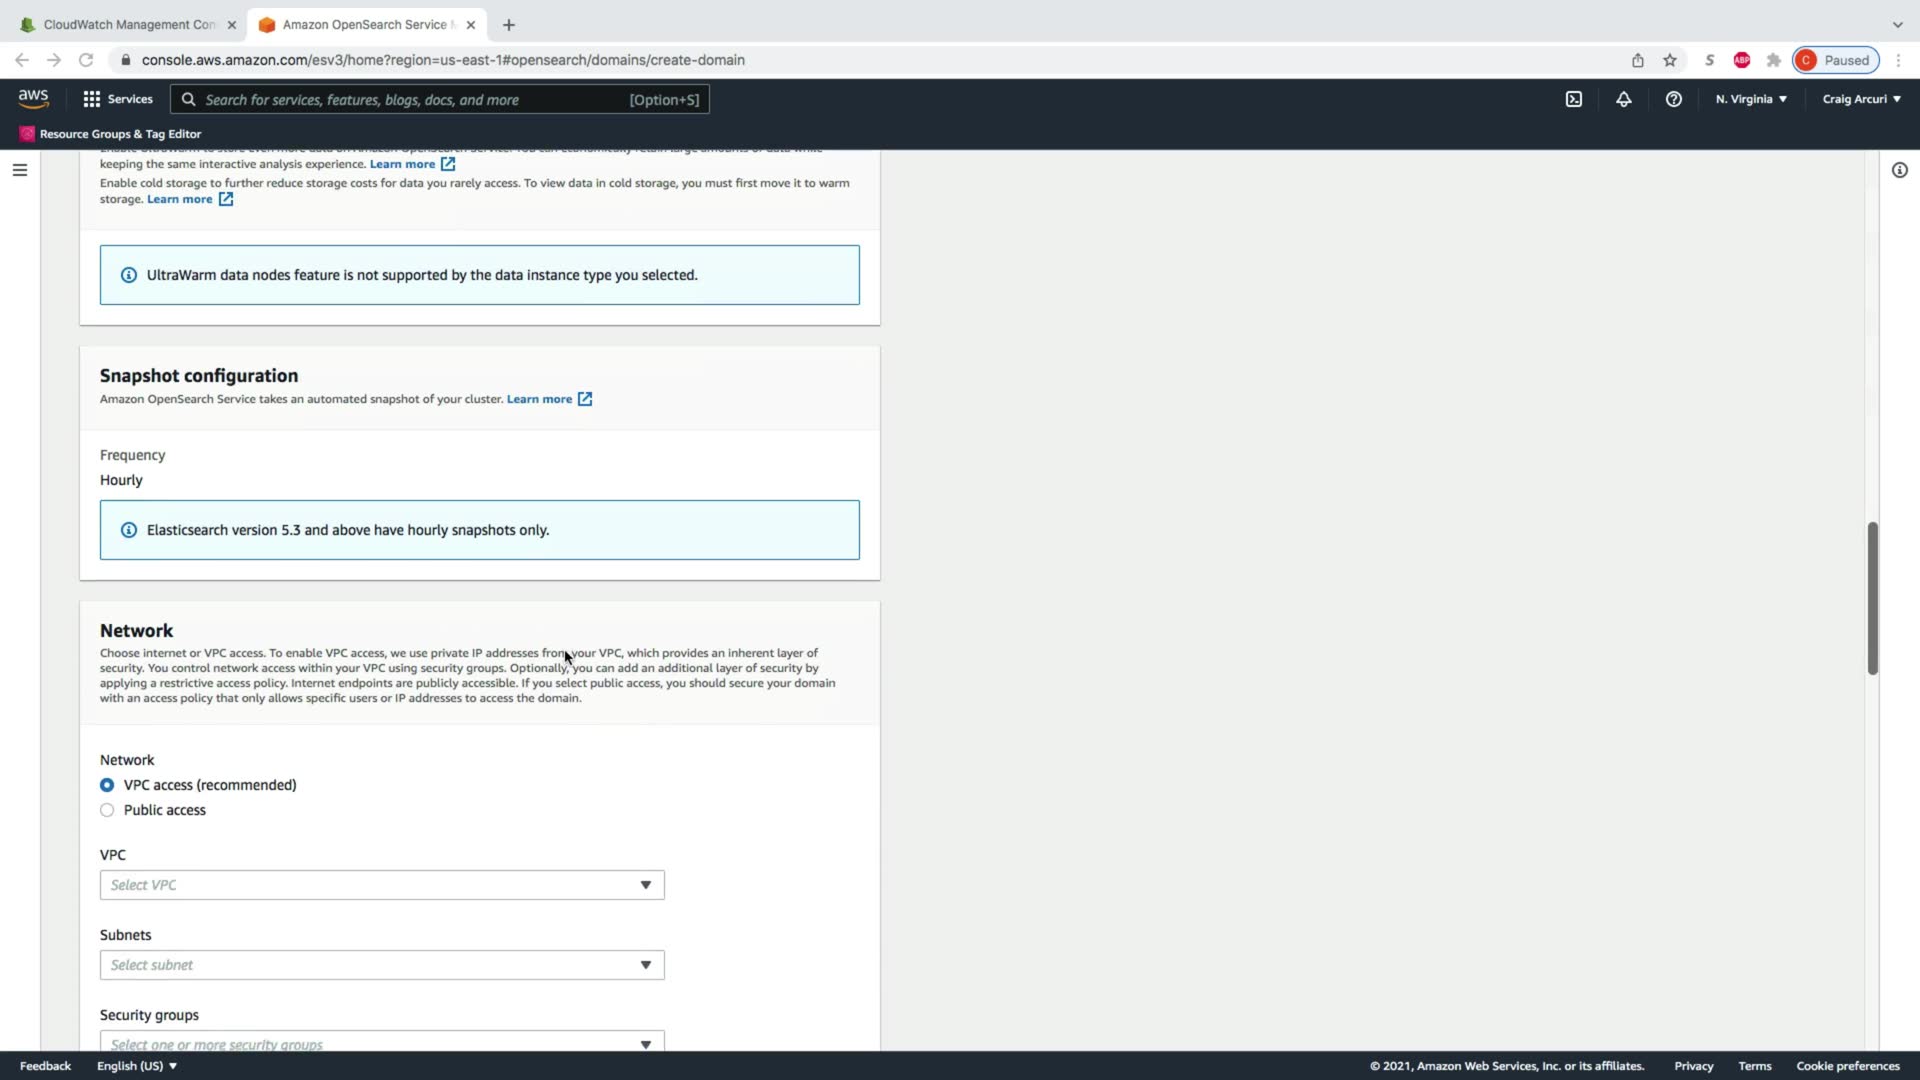The image size is (1920, 1080).
Task: Bookmark page with the star icon
Action: coord(1669,60)
